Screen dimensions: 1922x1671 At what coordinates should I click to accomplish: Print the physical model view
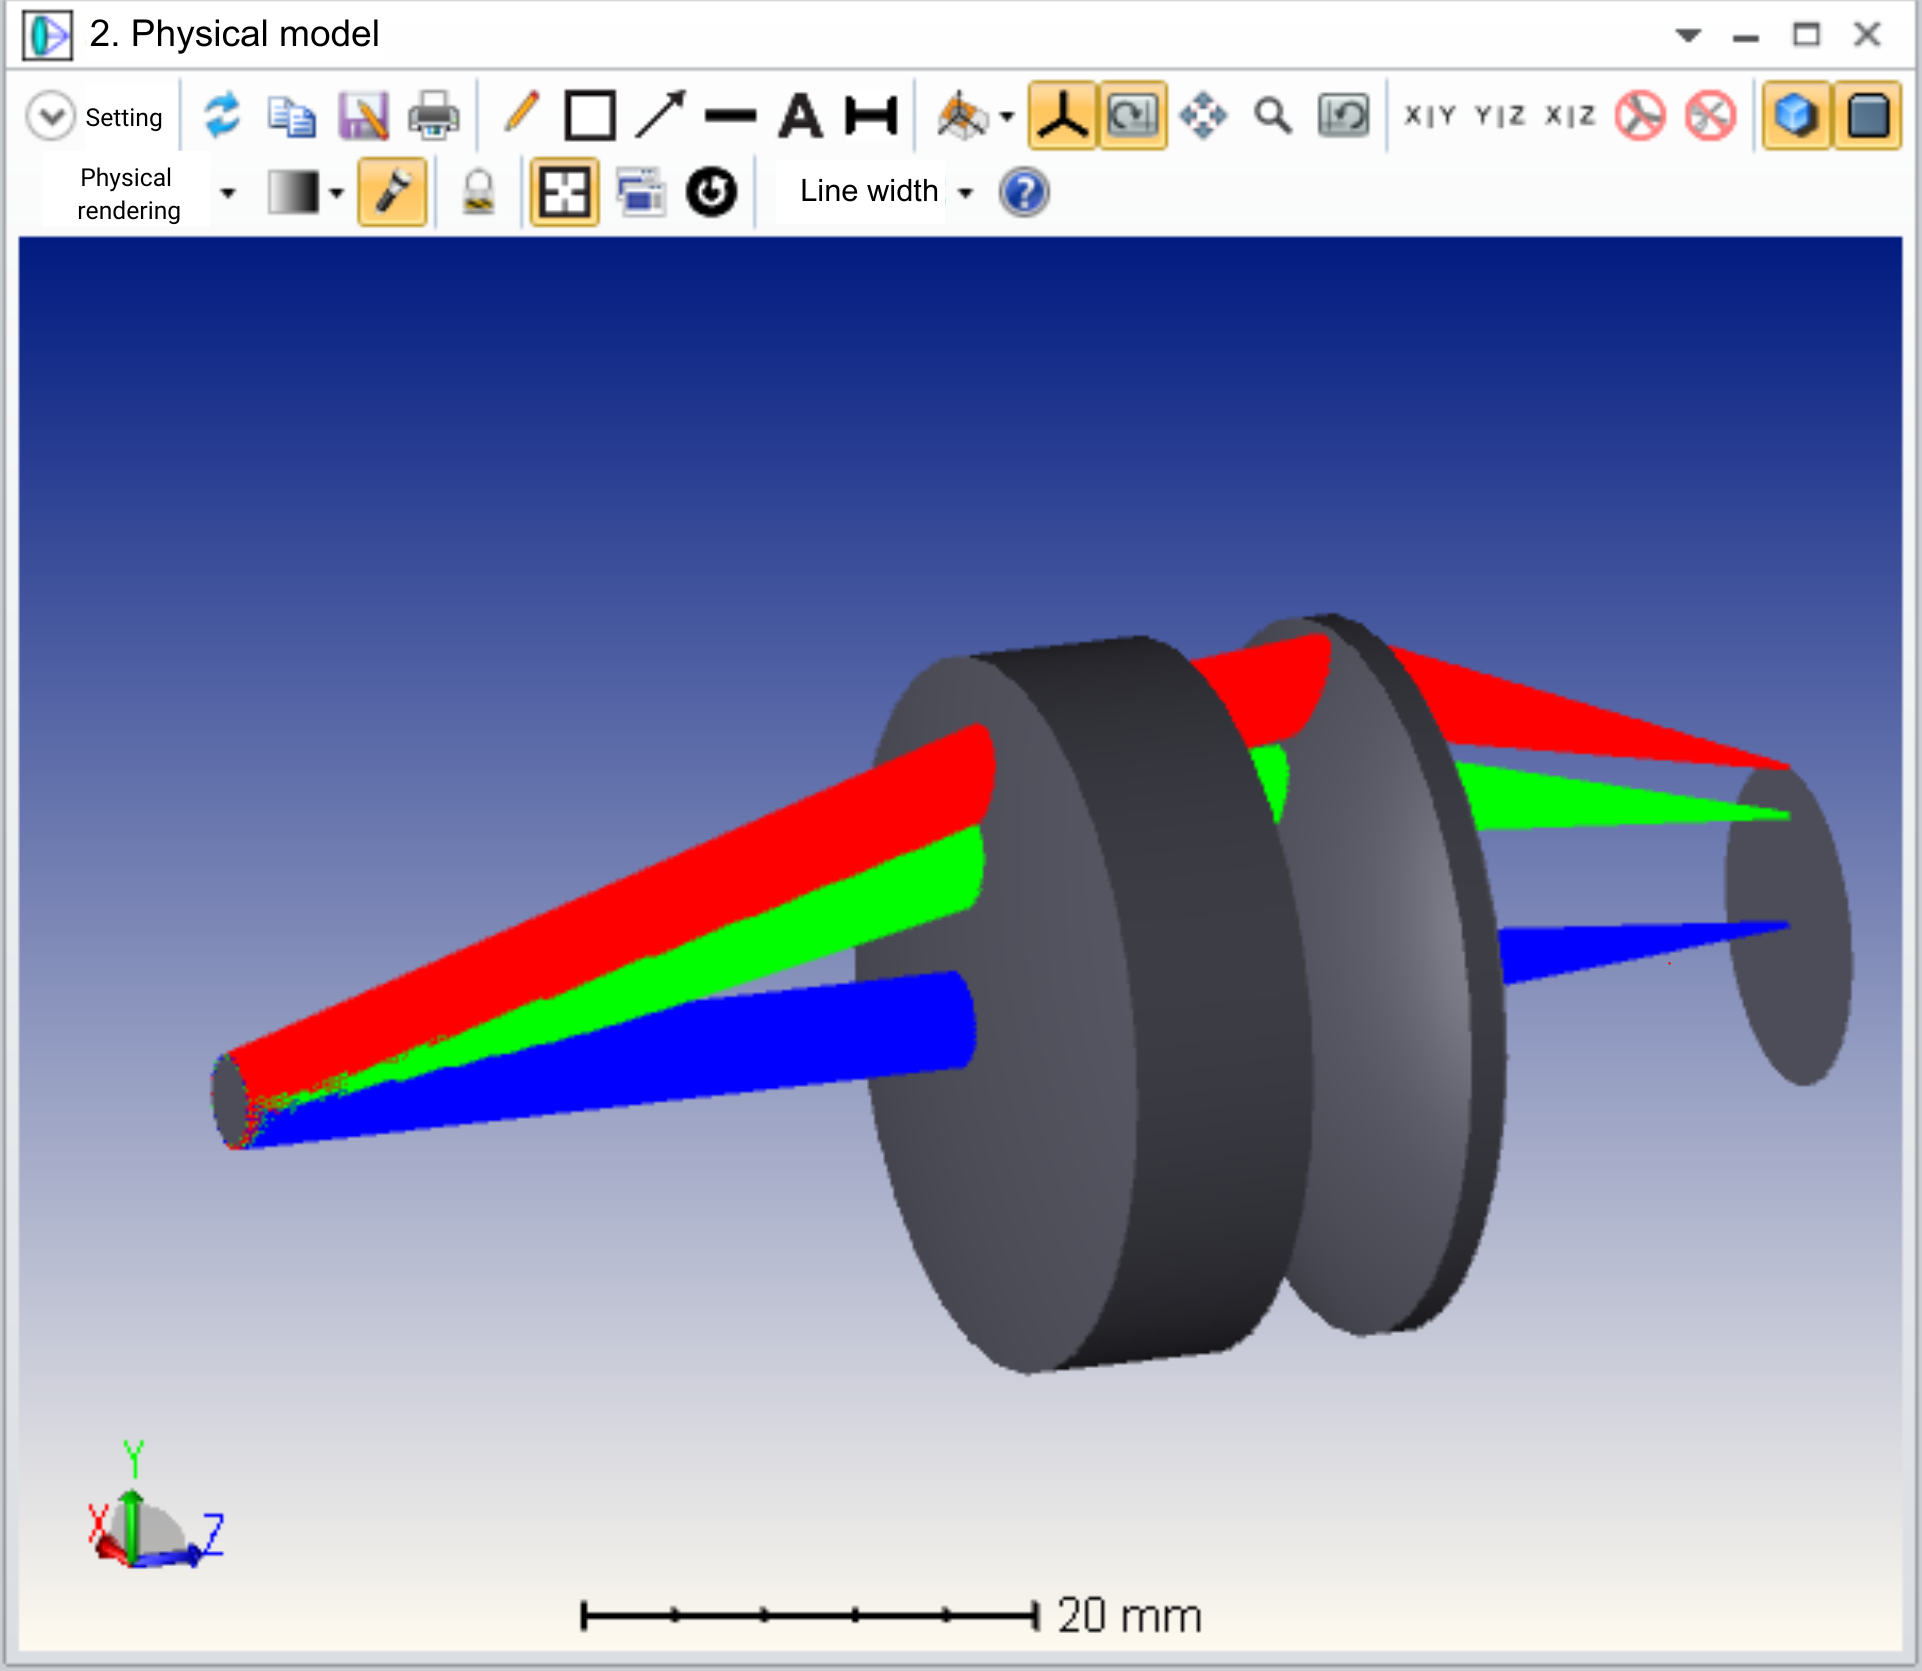432,115
